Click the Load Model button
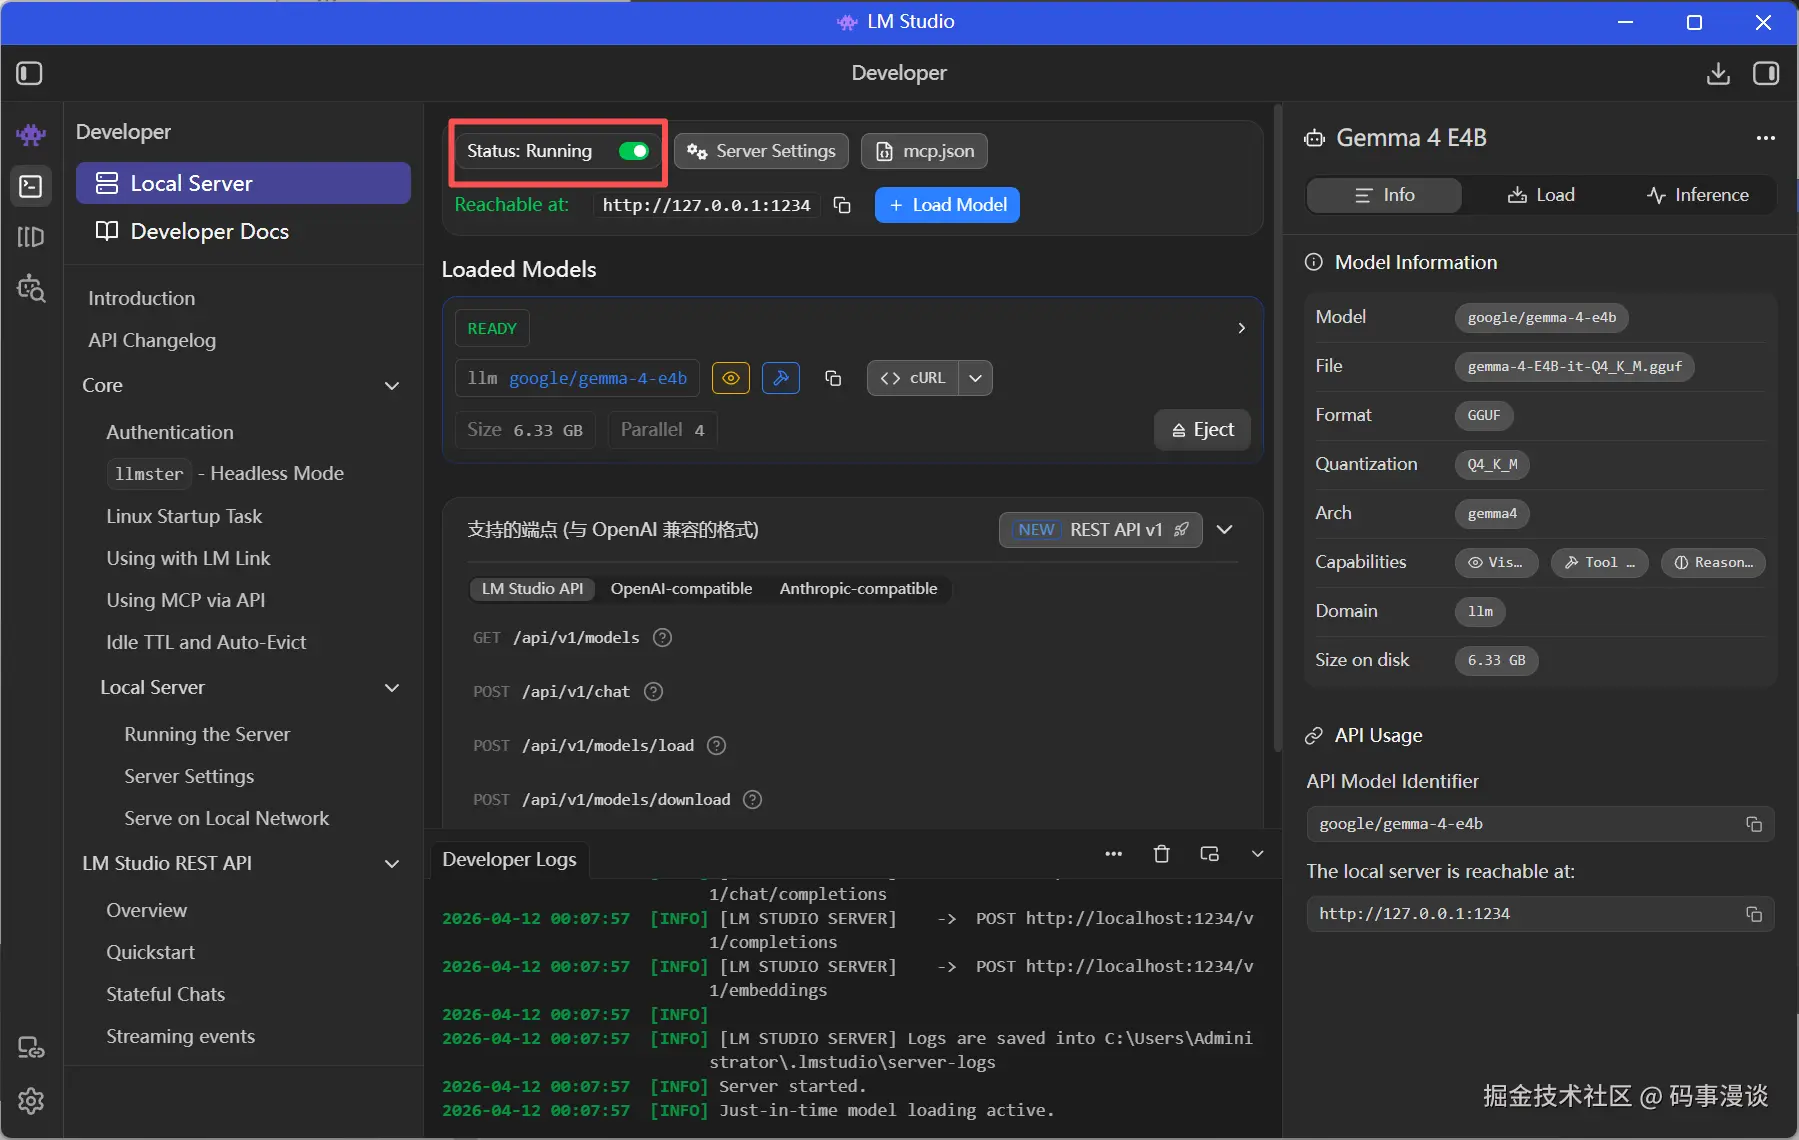1799x1140 pixels. [x=946, y=205]
